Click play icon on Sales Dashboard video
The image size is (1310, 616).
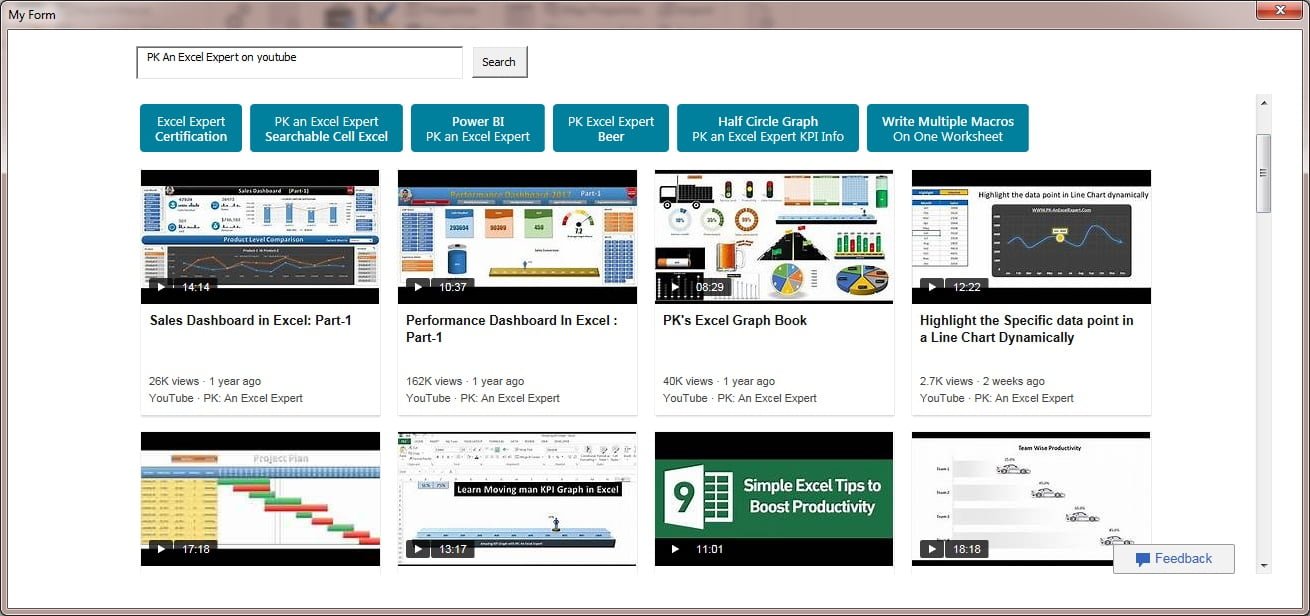pos(161,287)
